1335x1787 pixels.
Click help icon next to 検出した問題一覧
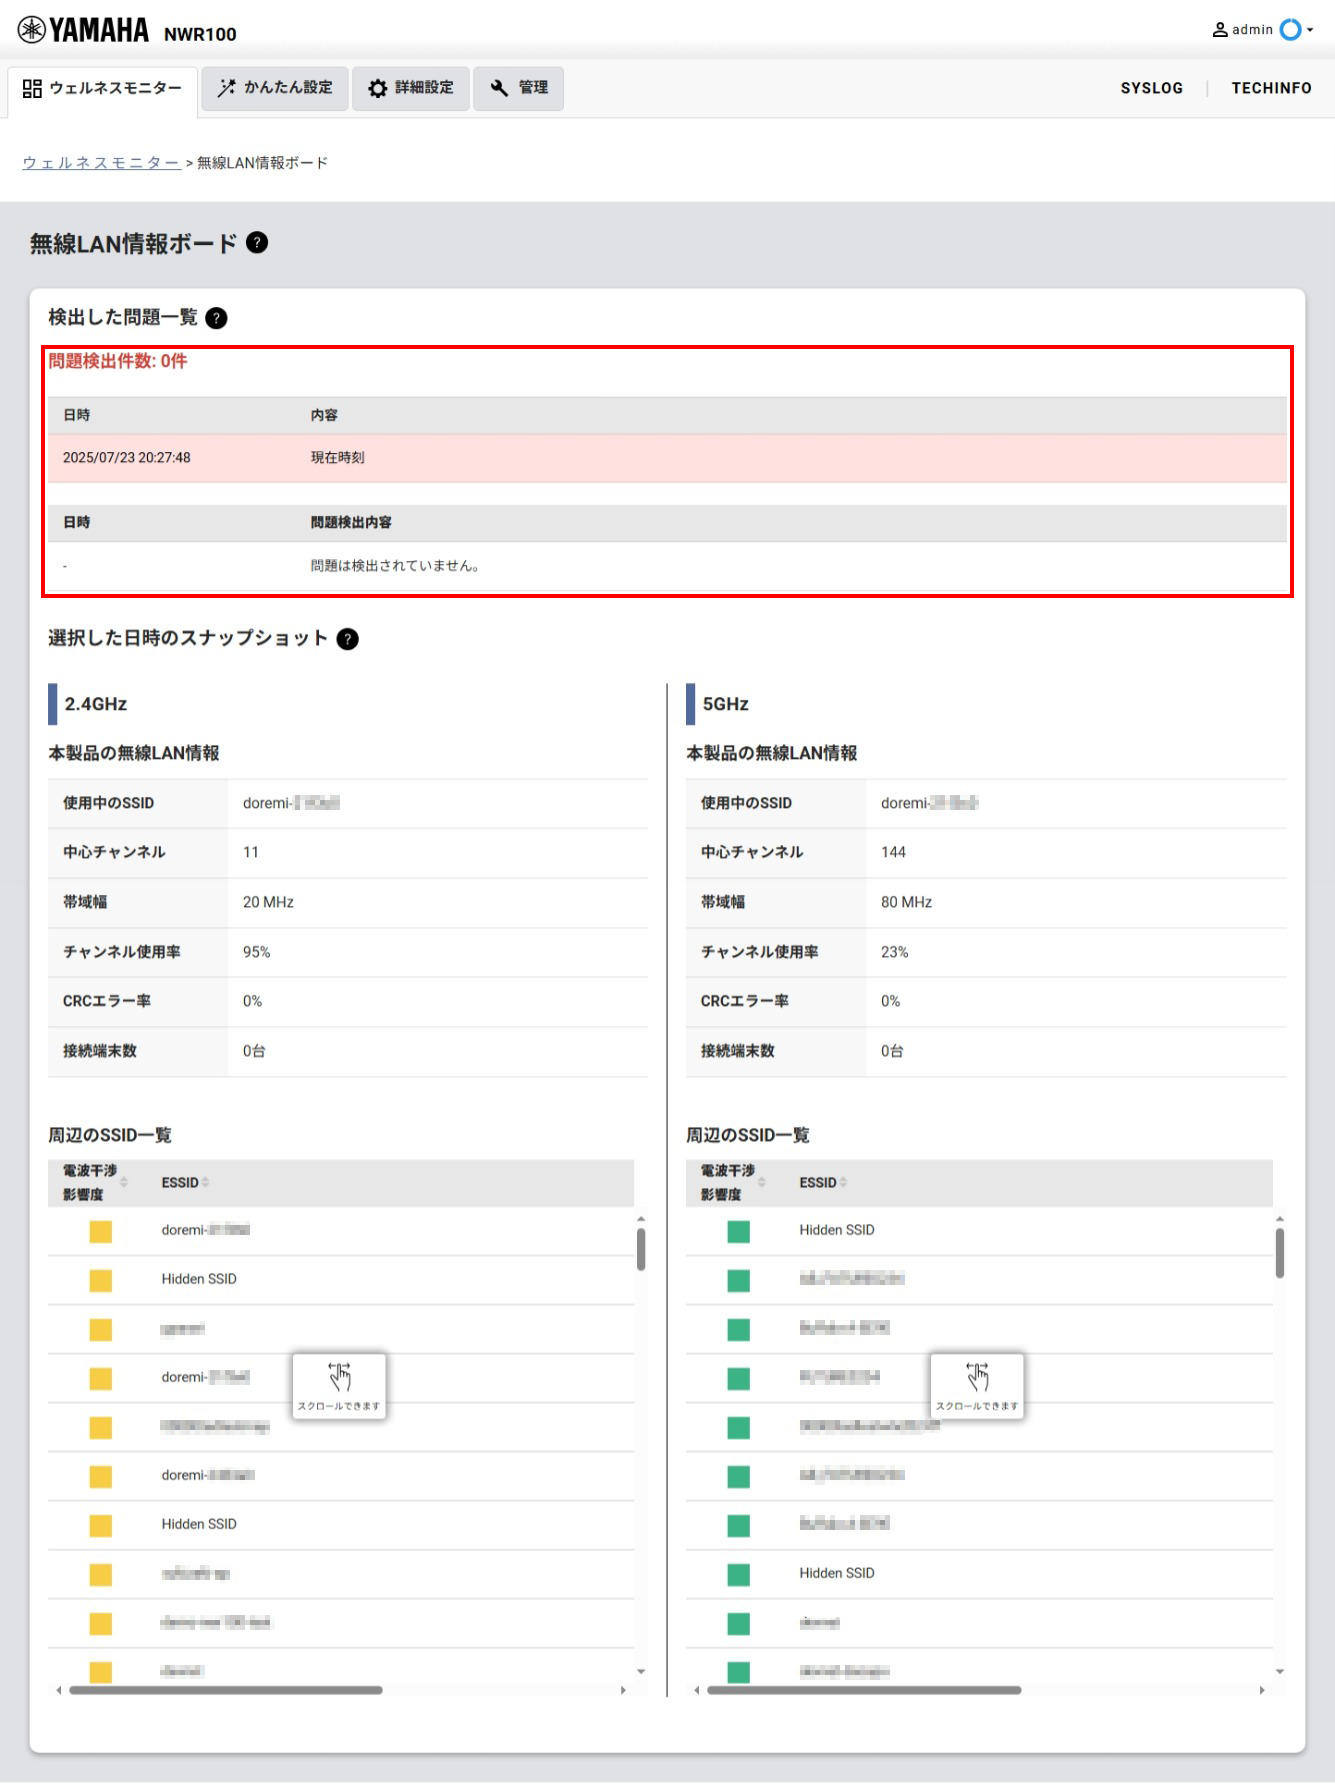click(216, 318)
